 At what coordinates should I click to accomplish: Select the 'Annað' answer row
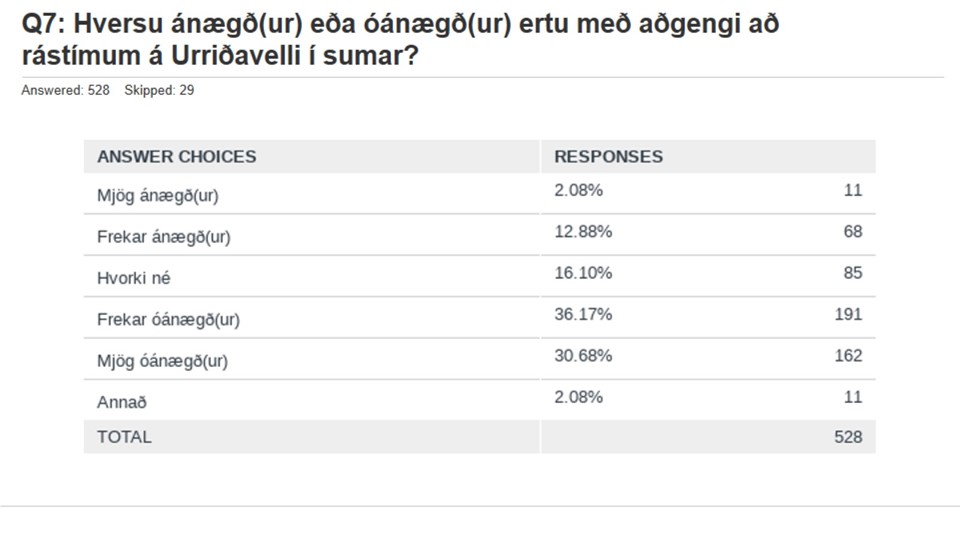point(479,400)
